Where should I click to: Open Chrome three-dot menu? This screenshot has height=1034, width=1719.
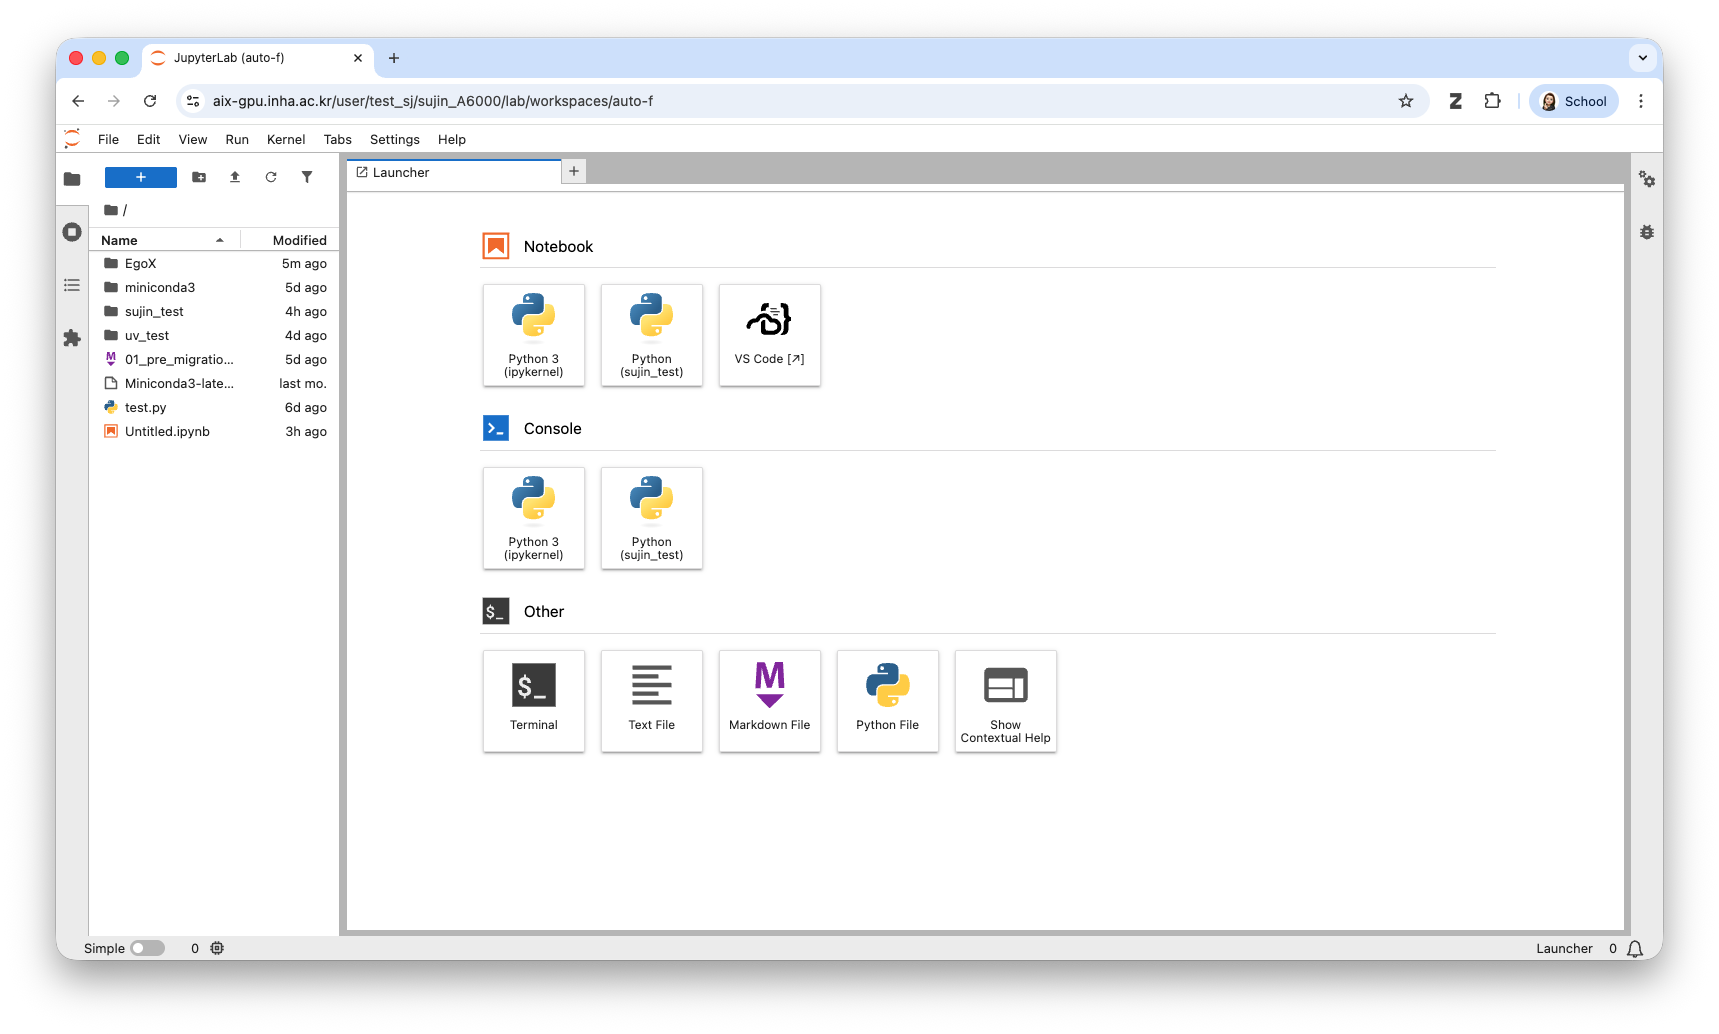(1641, 101)
